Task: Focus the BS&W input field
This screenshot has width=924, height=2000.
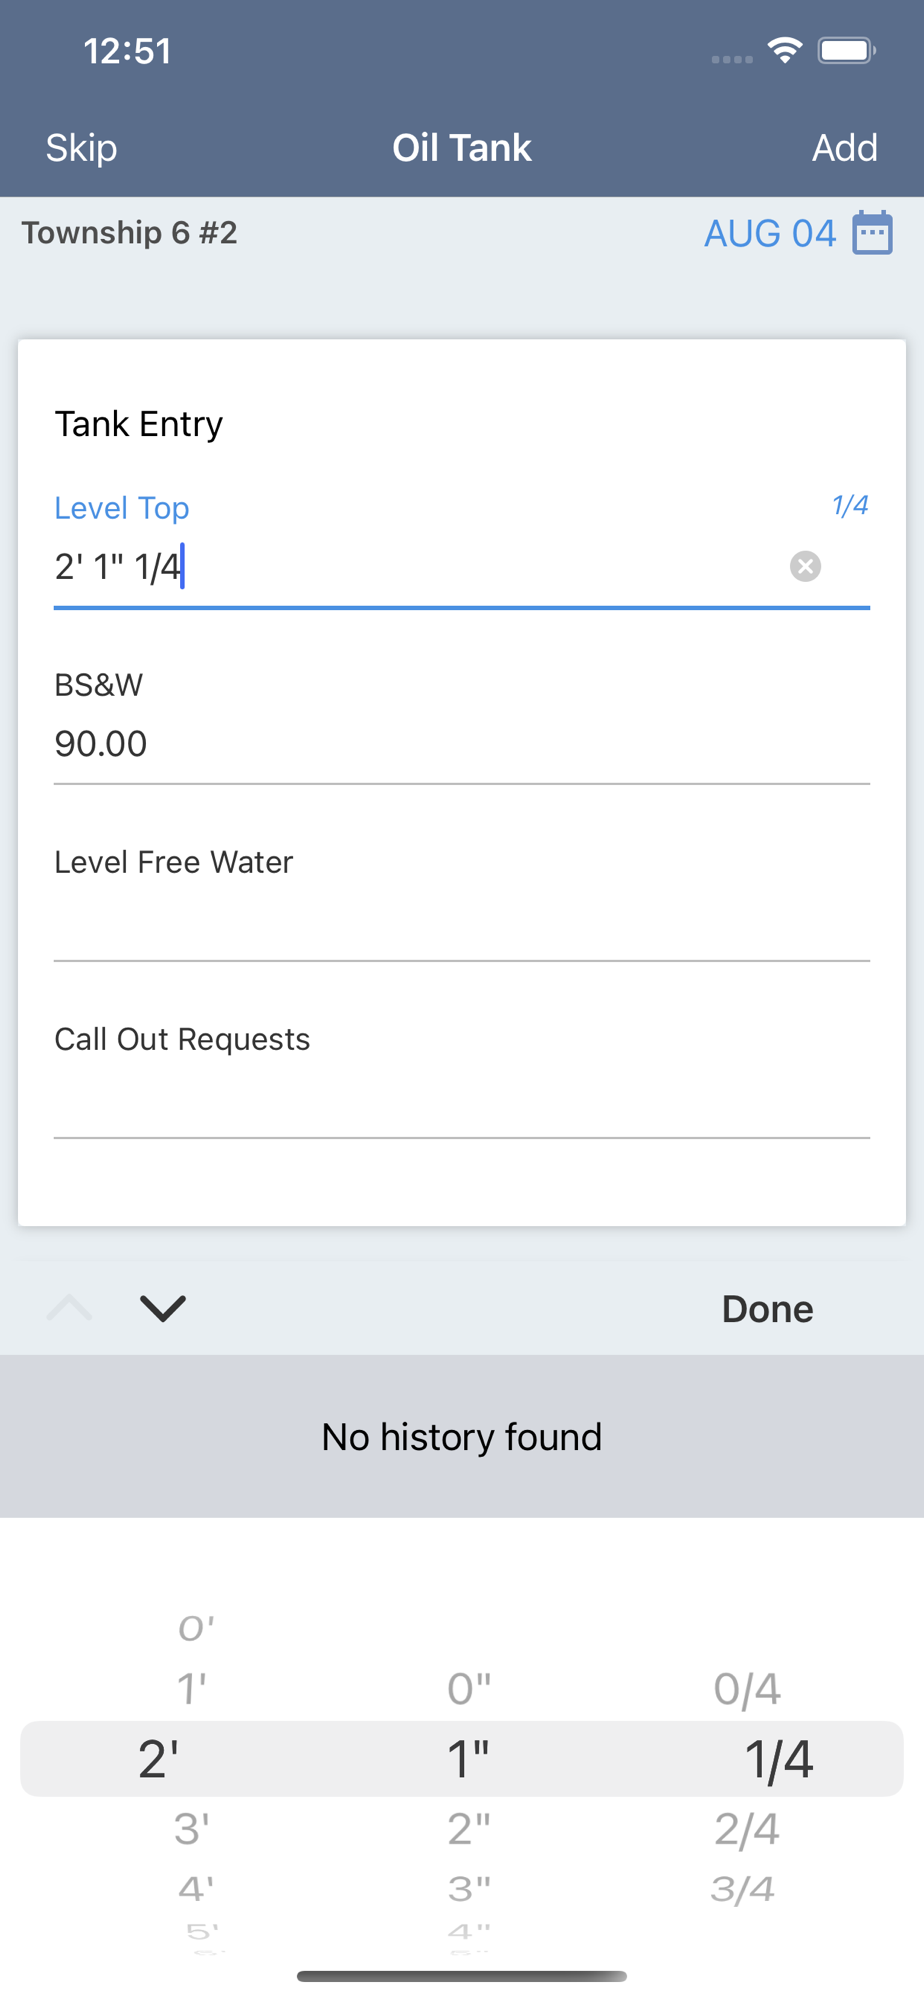Action: click(462, 744)
